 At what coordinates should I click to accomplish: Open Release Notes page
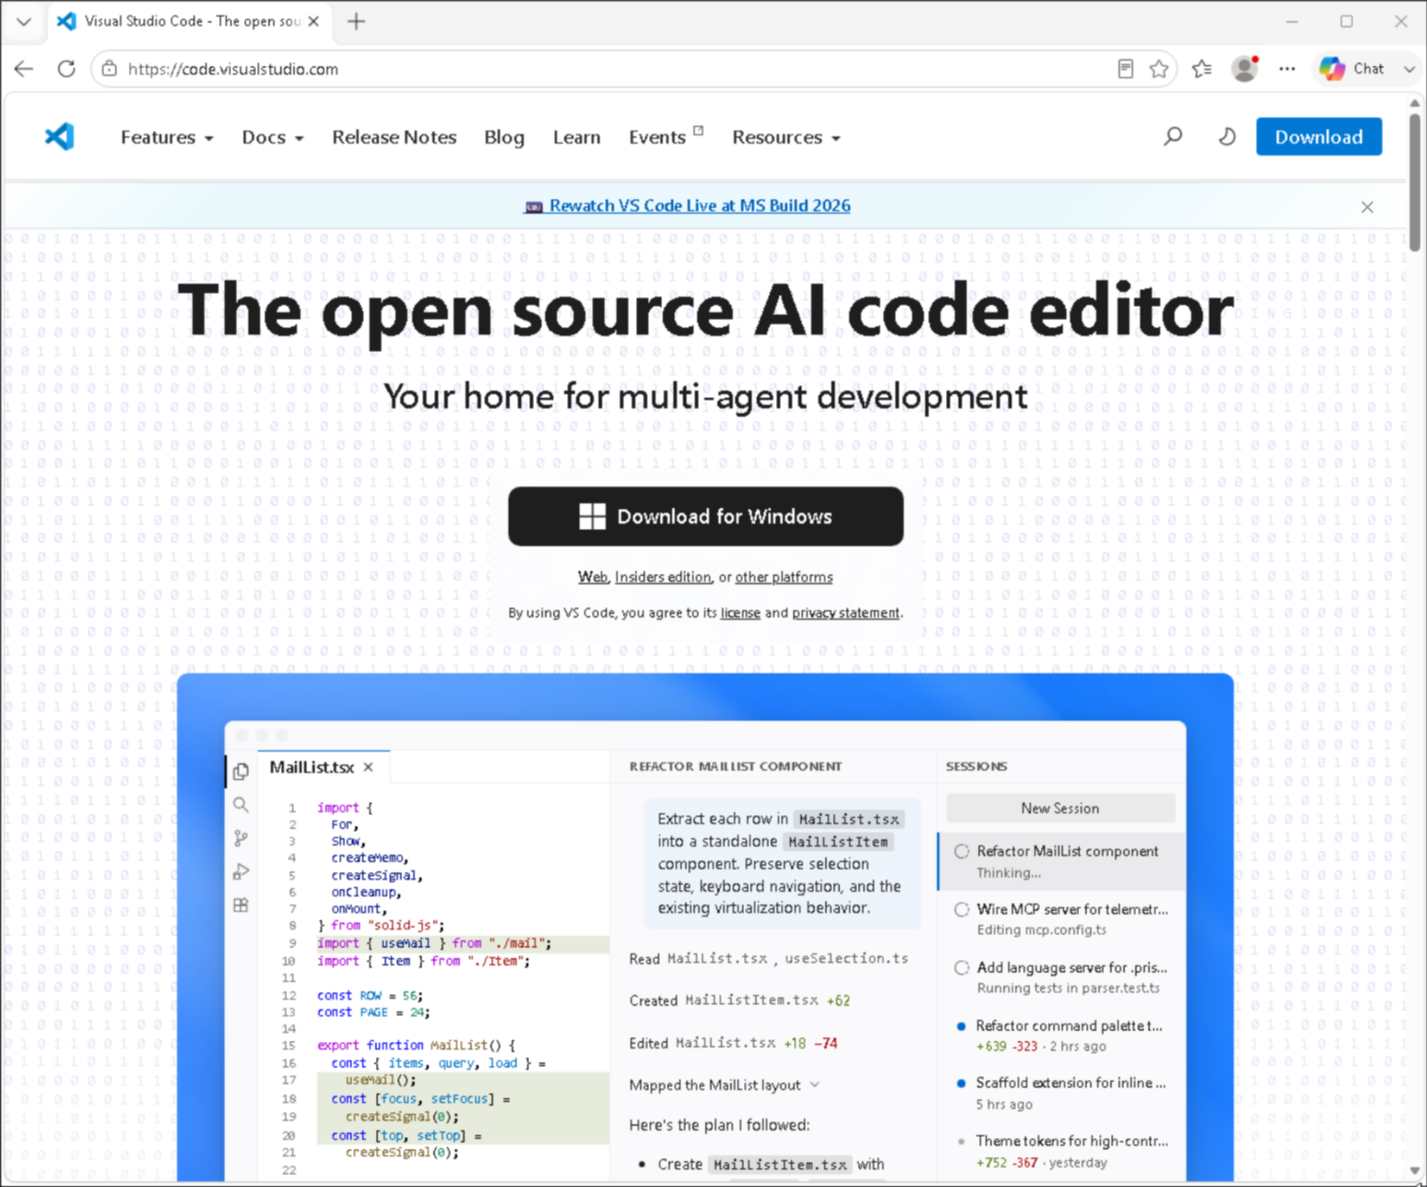[394, 137]
